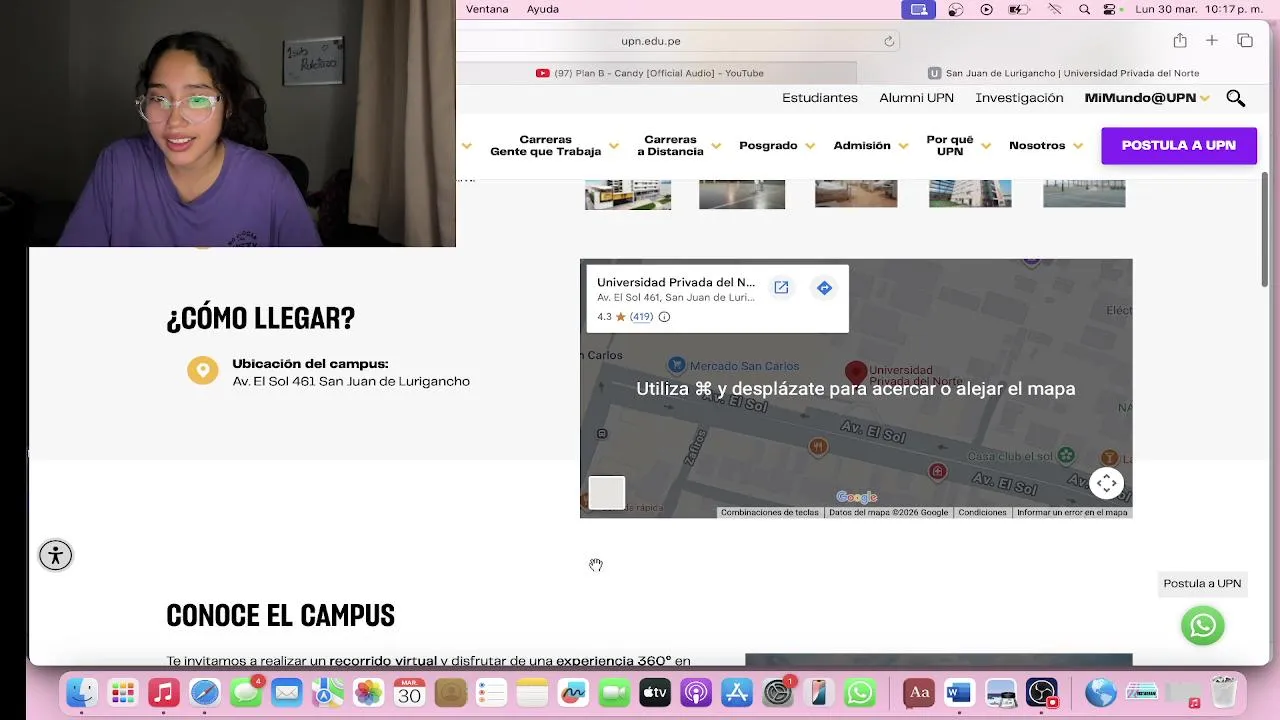Open Spotlight search in menu bar
Viewport: 1280px width, 720px height.
1085,9
